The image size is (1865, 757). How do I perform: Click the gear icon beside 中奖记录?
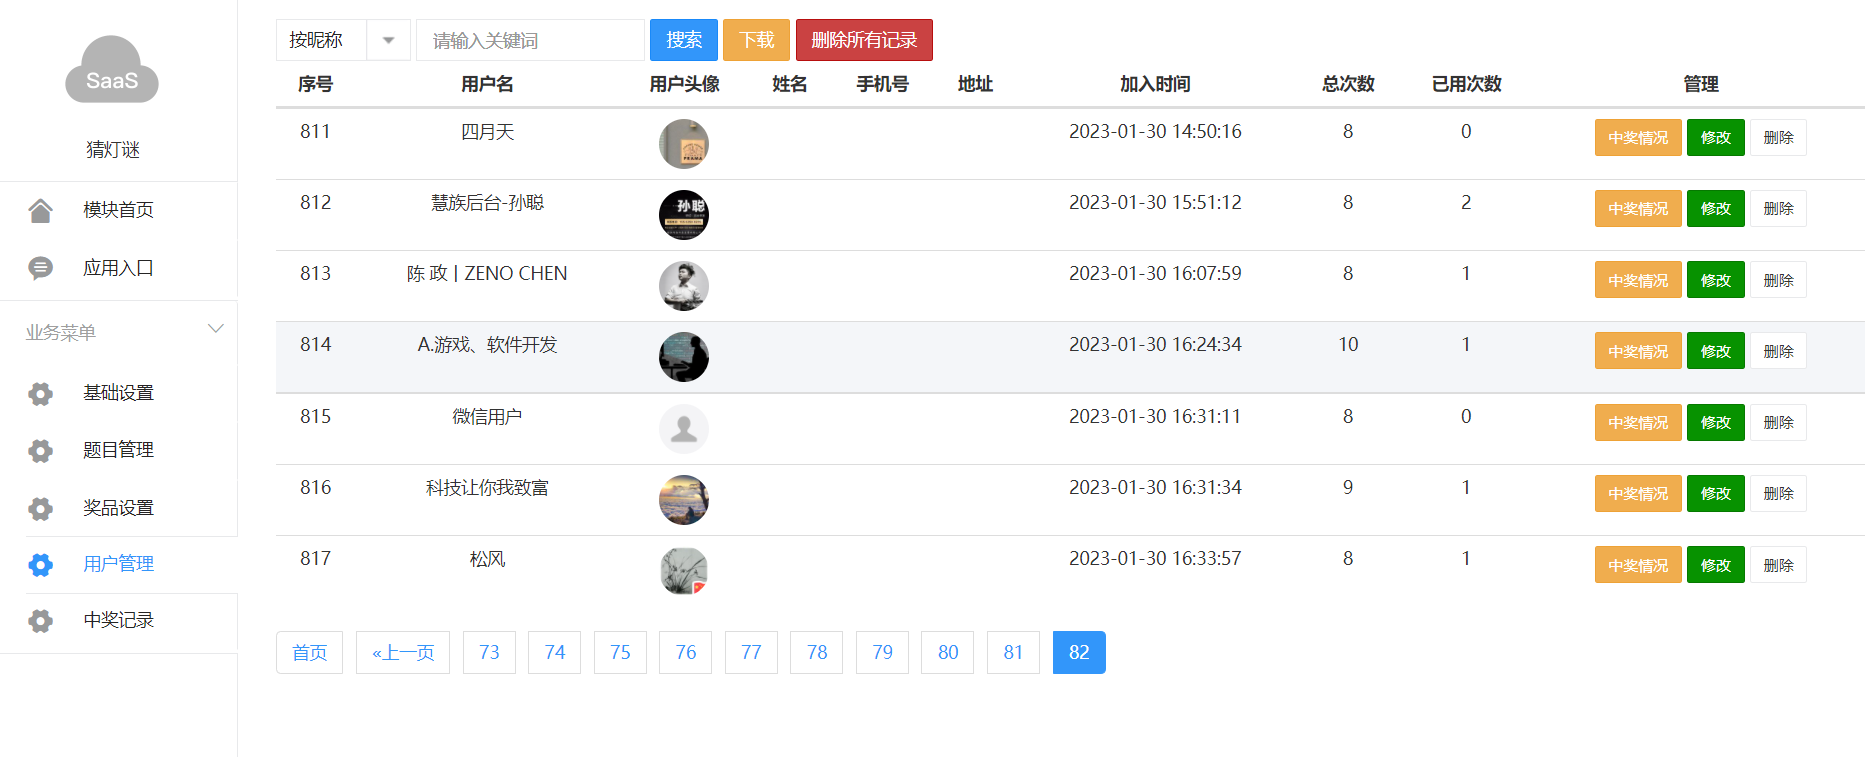click(x=40, y=621)
